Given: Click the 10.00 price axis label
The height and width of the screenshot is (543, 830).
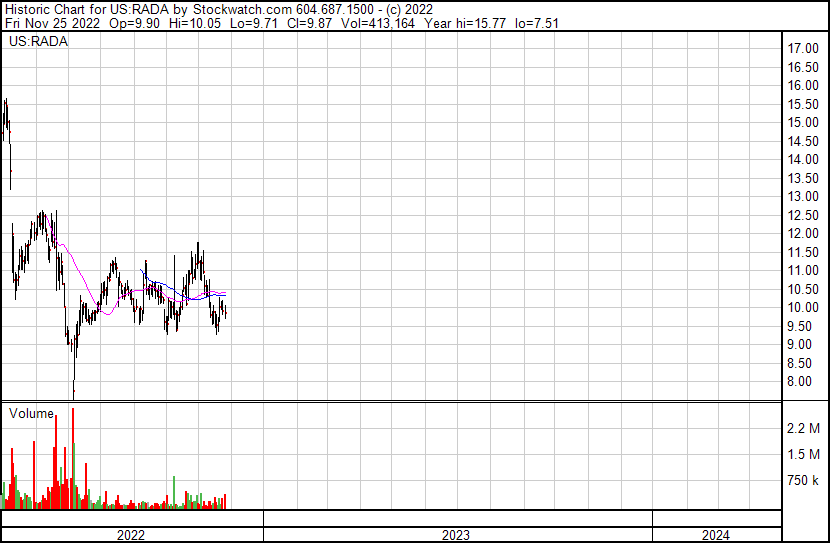Looking at the screenshot, I should pyautogui.click(x=803, y=307).
